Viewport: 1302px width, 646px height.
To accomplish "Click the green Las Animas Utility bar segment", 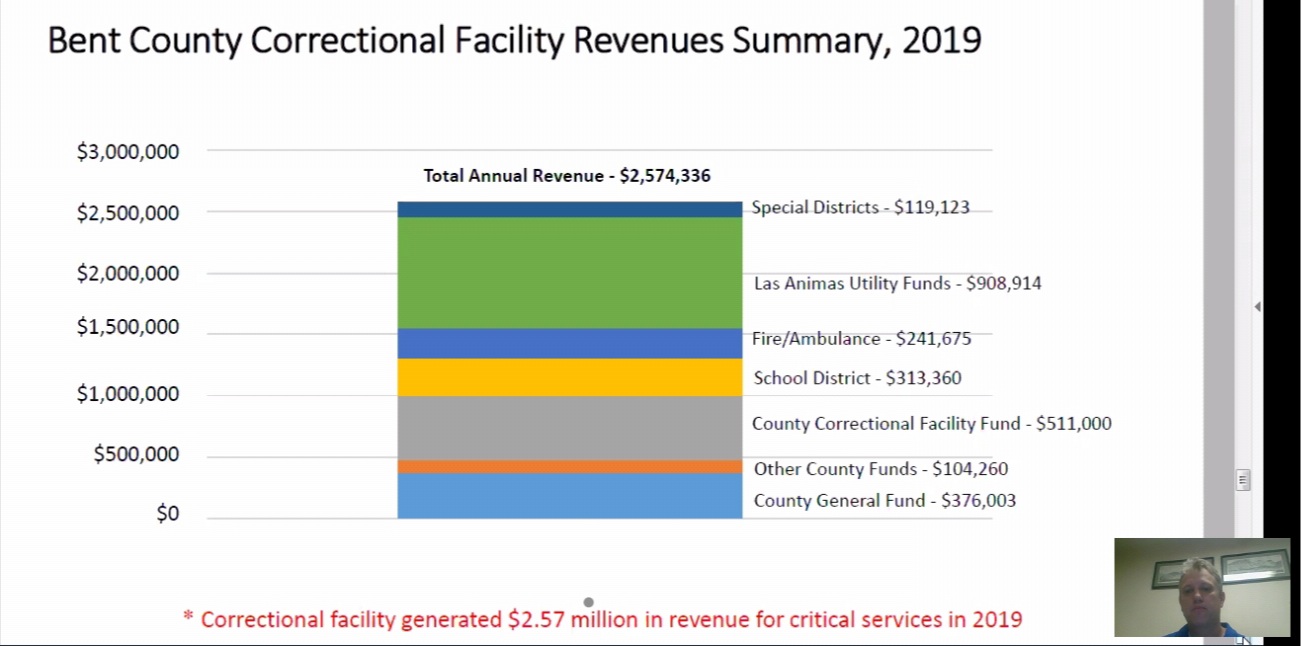I will pos(569,272).
